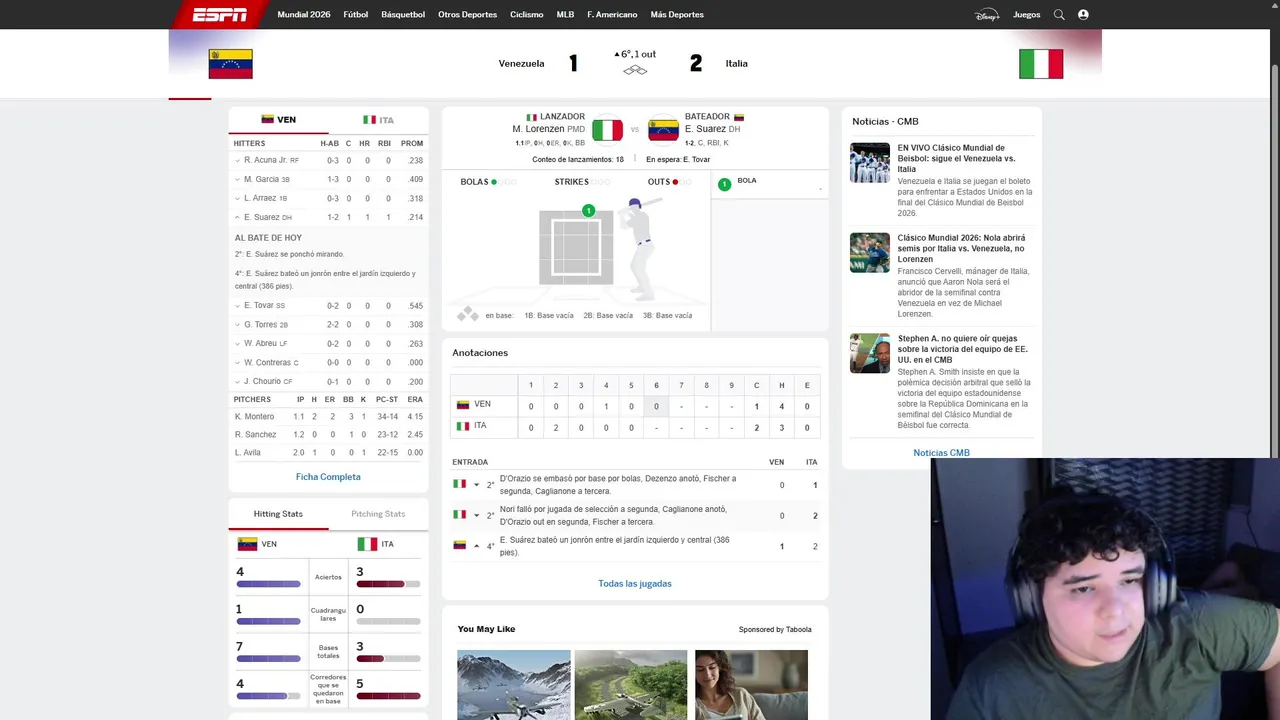
Task: Expand L. Arraez batting details
Action: [x=238, y=198]
